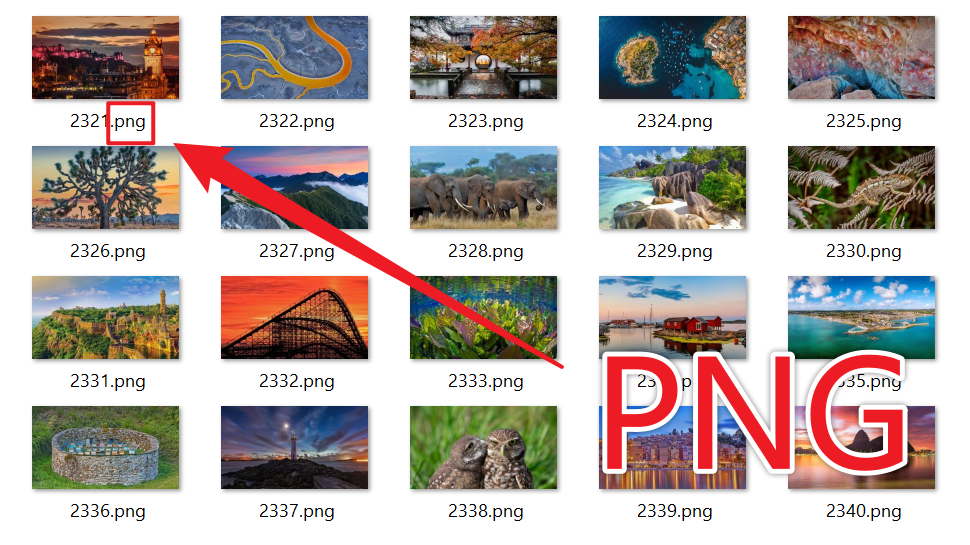Click the 2324.png aerial island thumbnail
Image resolution: width=970 pixels, height=545 pixels.
coord(672,58)
